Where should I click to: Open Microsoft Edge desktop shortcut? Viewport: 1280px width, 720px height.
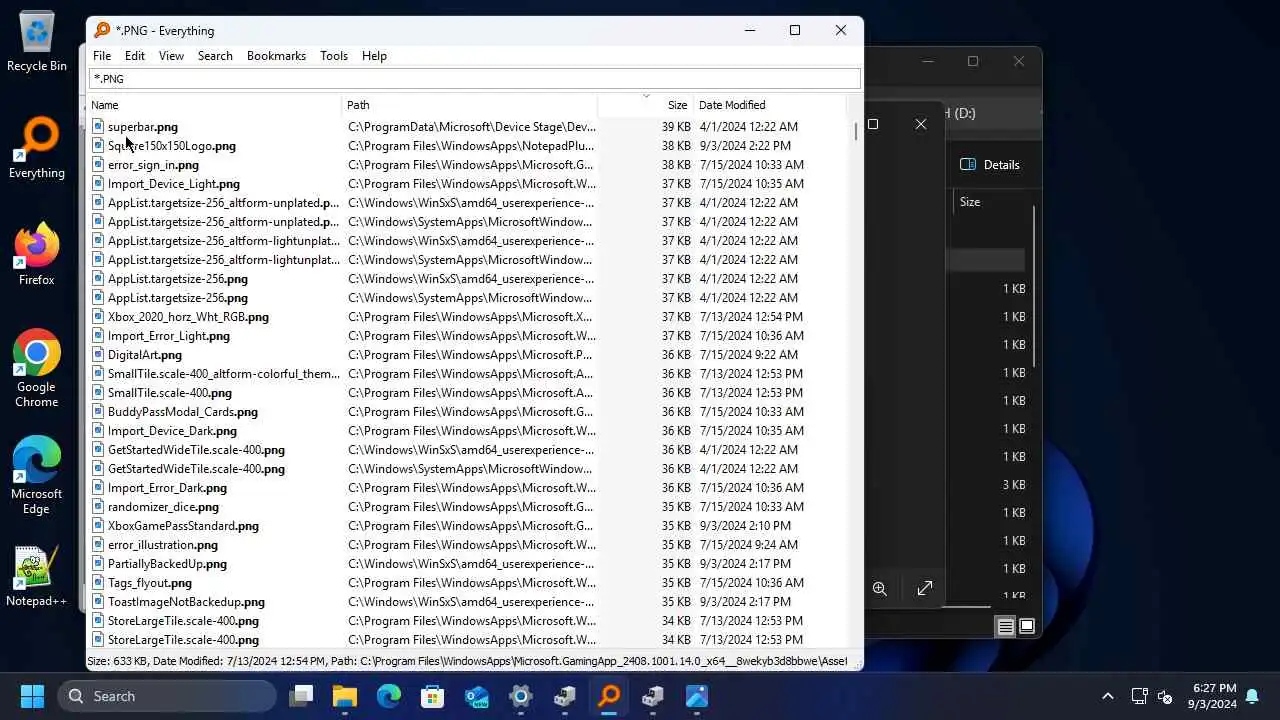[x=37, y=475]
